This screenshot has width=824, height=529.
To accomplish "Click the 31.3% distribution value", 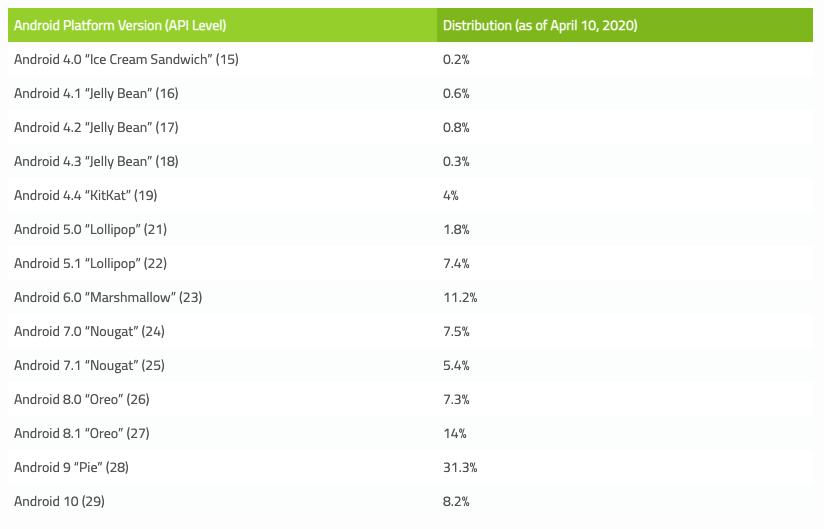I will [x=459, y=467].
